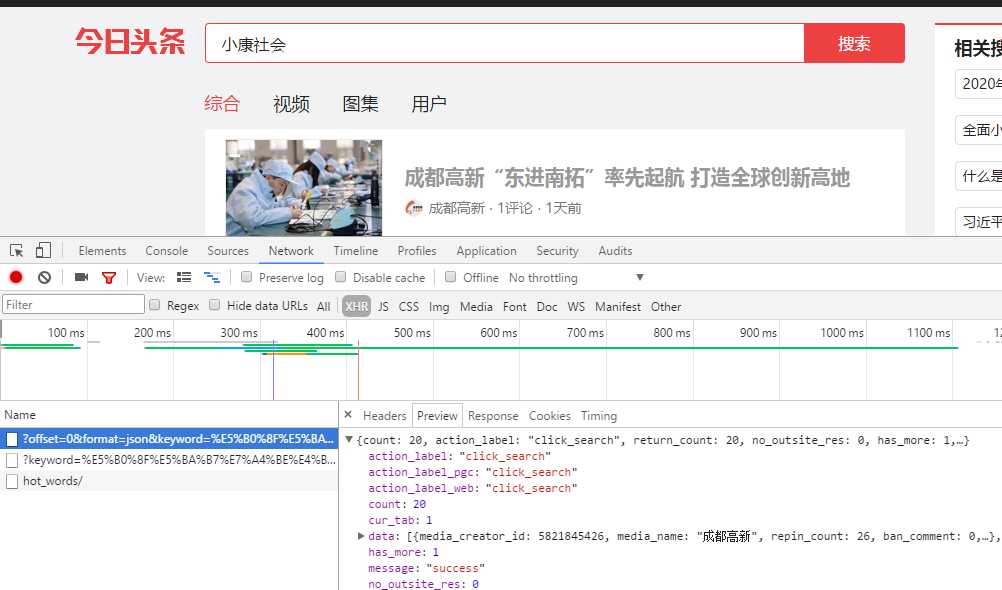The image size is (1002, 590).
Task: Open the Elements panel tab
Action: (102, 251)
